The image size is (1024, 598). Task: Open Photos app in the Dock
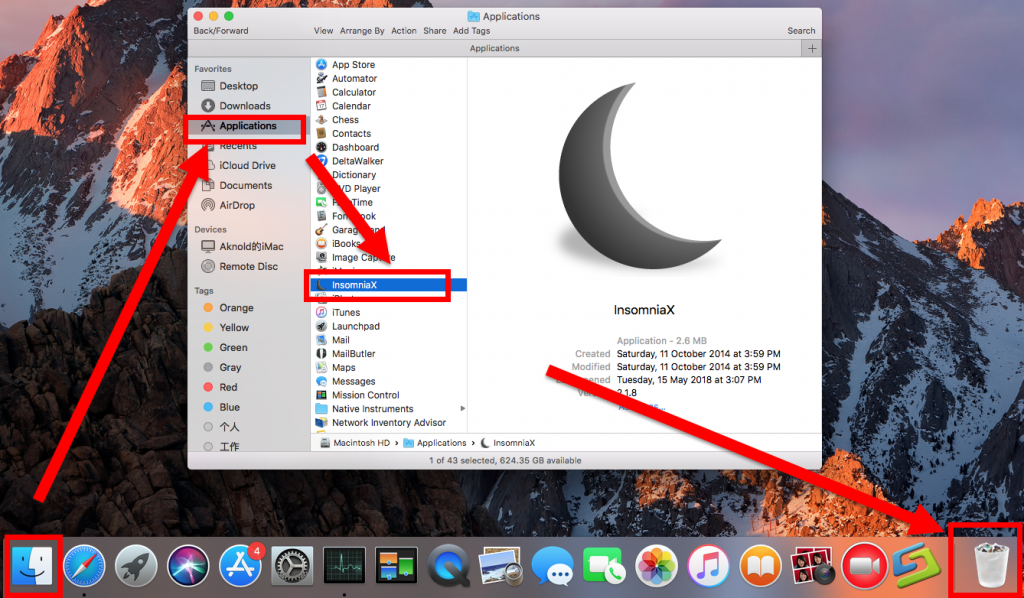coord(656,567)
